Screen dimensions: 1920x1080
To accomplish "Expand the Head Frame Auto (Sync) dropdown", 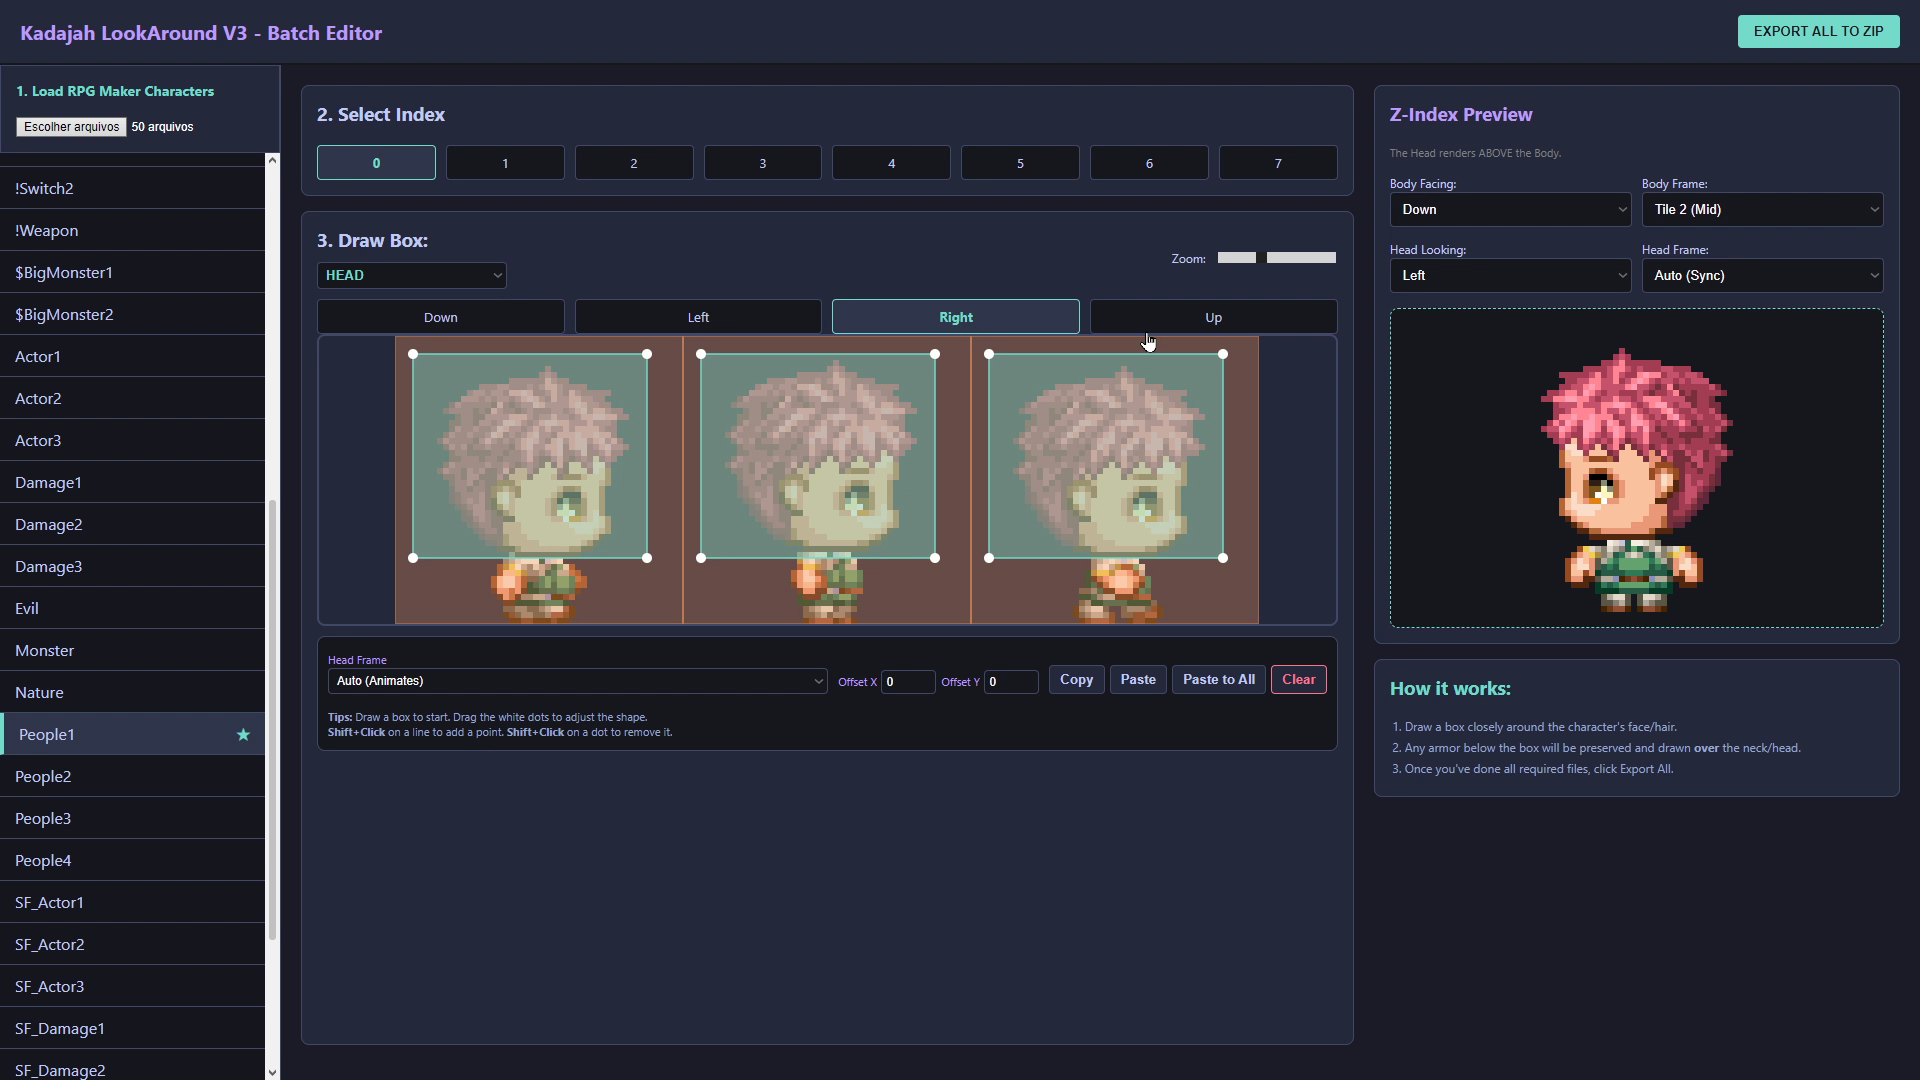I will [1762, 276].
